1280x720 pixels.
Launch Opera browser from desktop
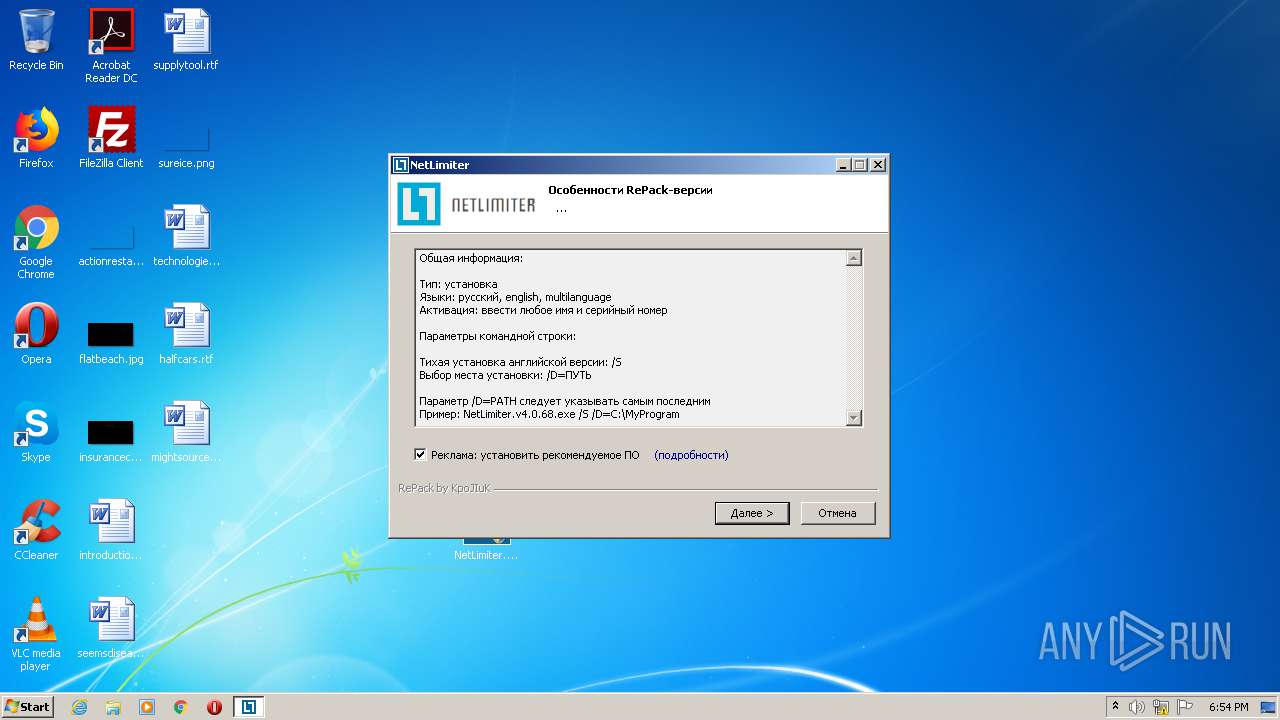coord(36,334)
